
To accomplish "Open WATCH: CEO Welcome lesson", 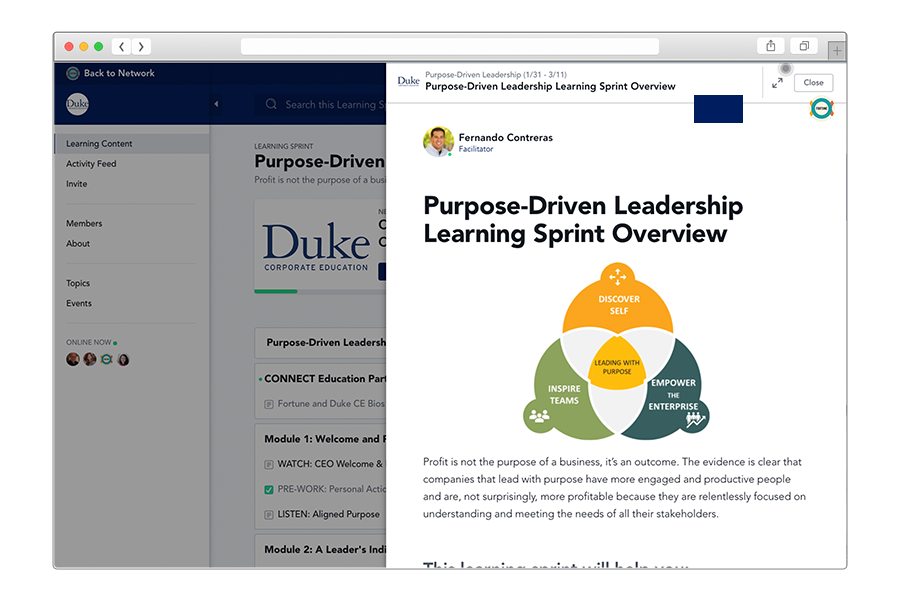I will (x=330, y=464).
